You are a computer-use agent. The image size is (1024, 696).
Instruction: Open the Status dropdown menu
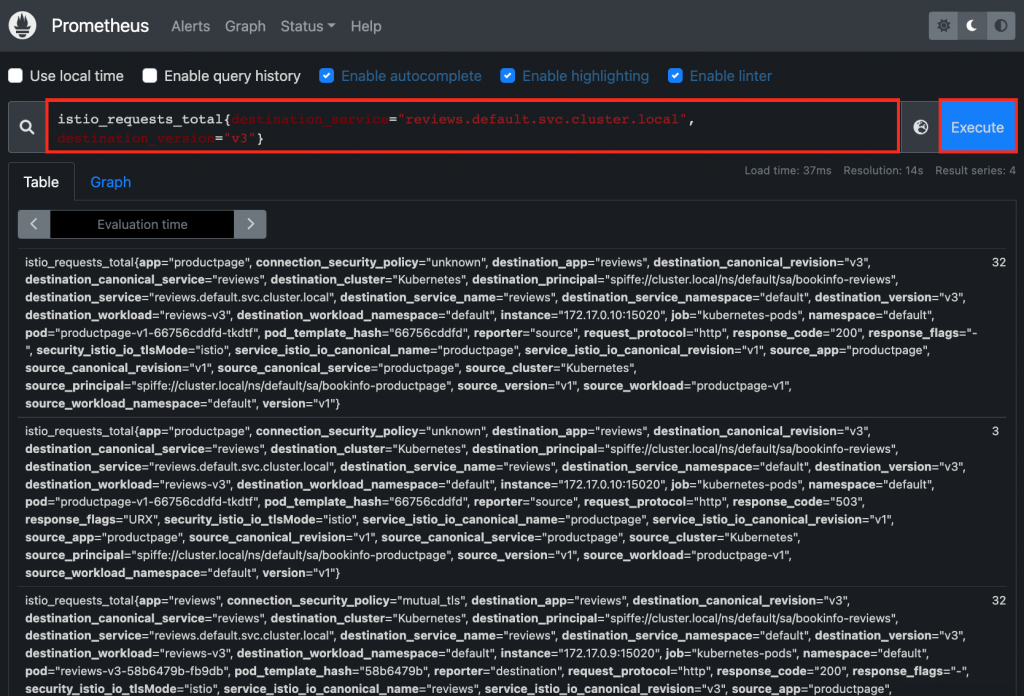[308, 26]
